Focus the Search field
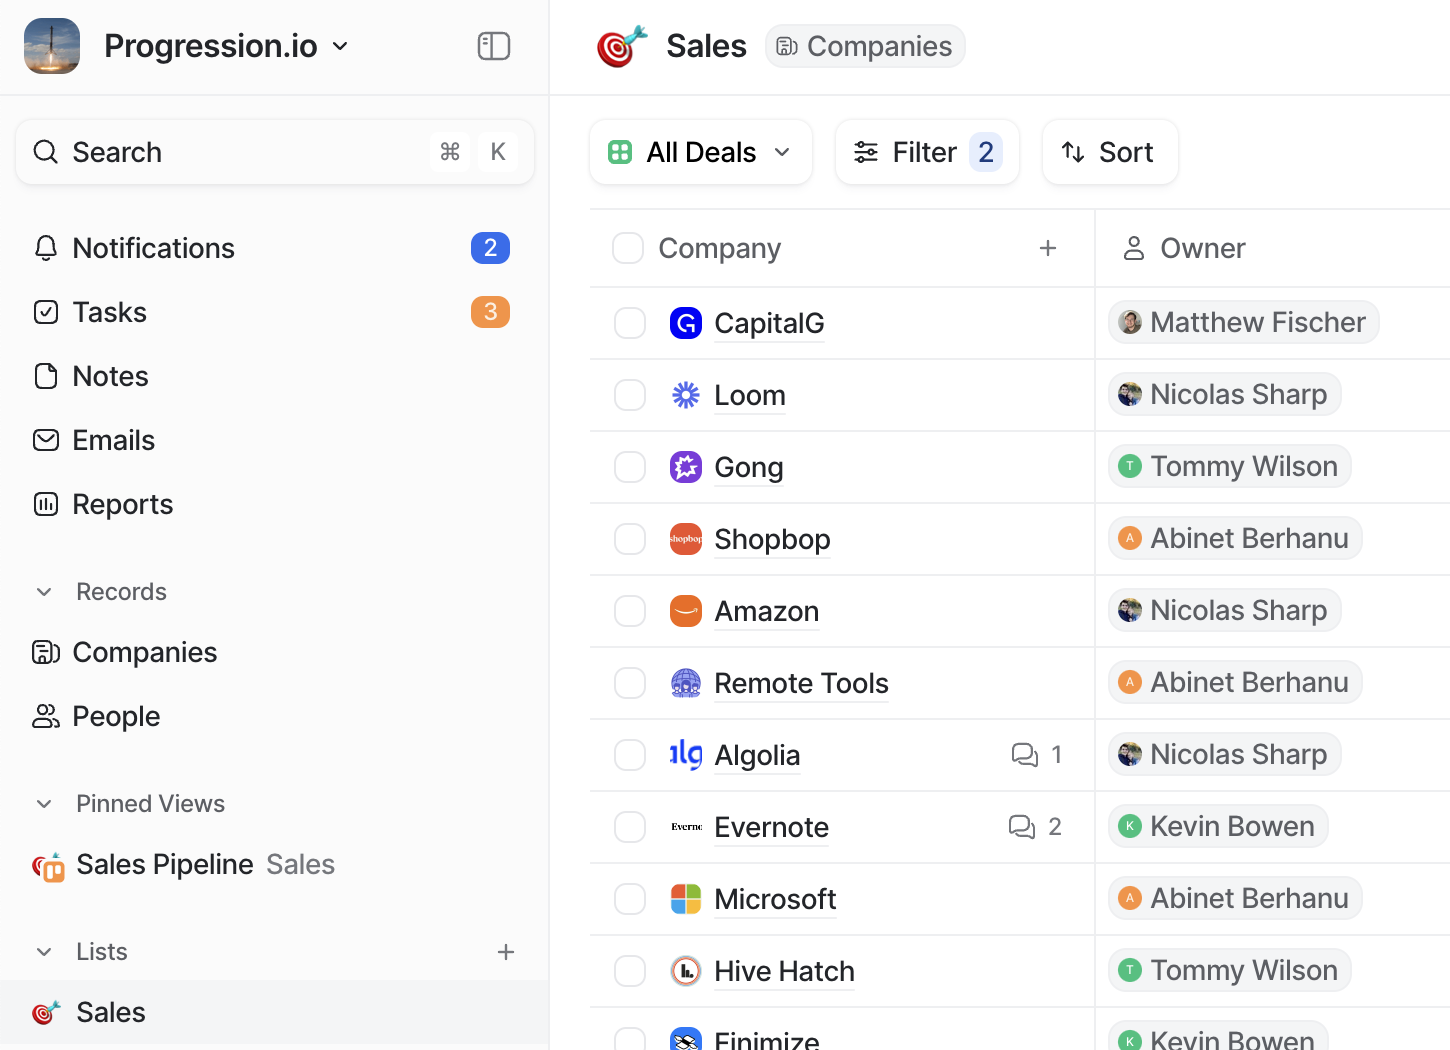Viewport: 1450px width, 1050px height. click(275, 152)
